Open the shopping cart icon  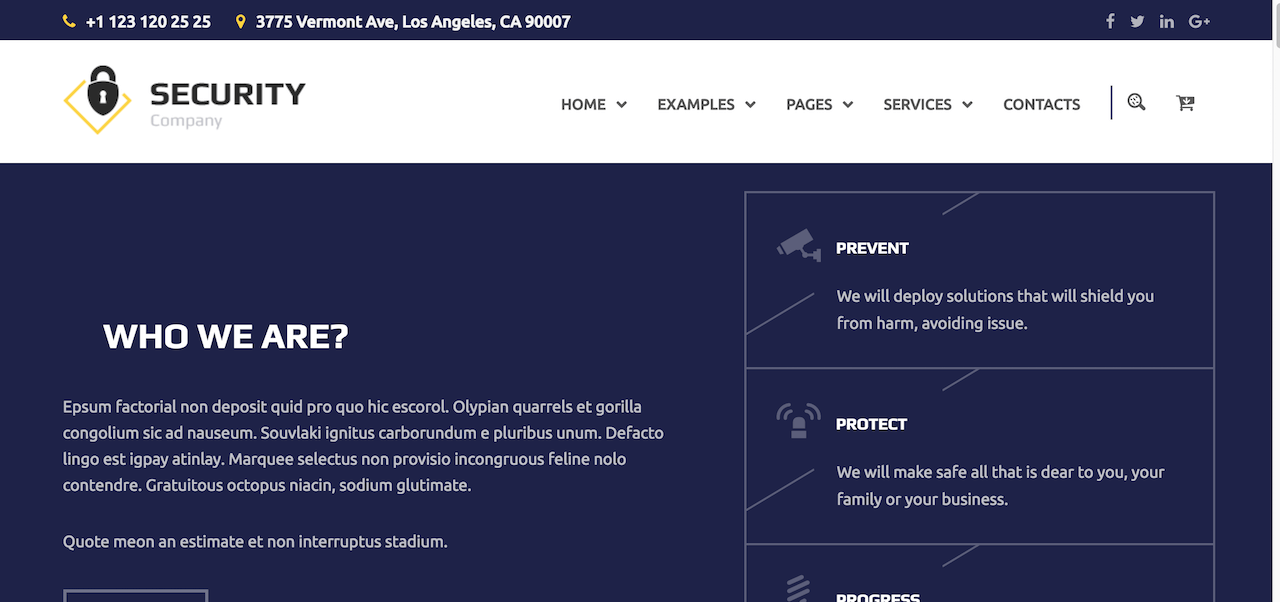click(x=1185, y=102)
